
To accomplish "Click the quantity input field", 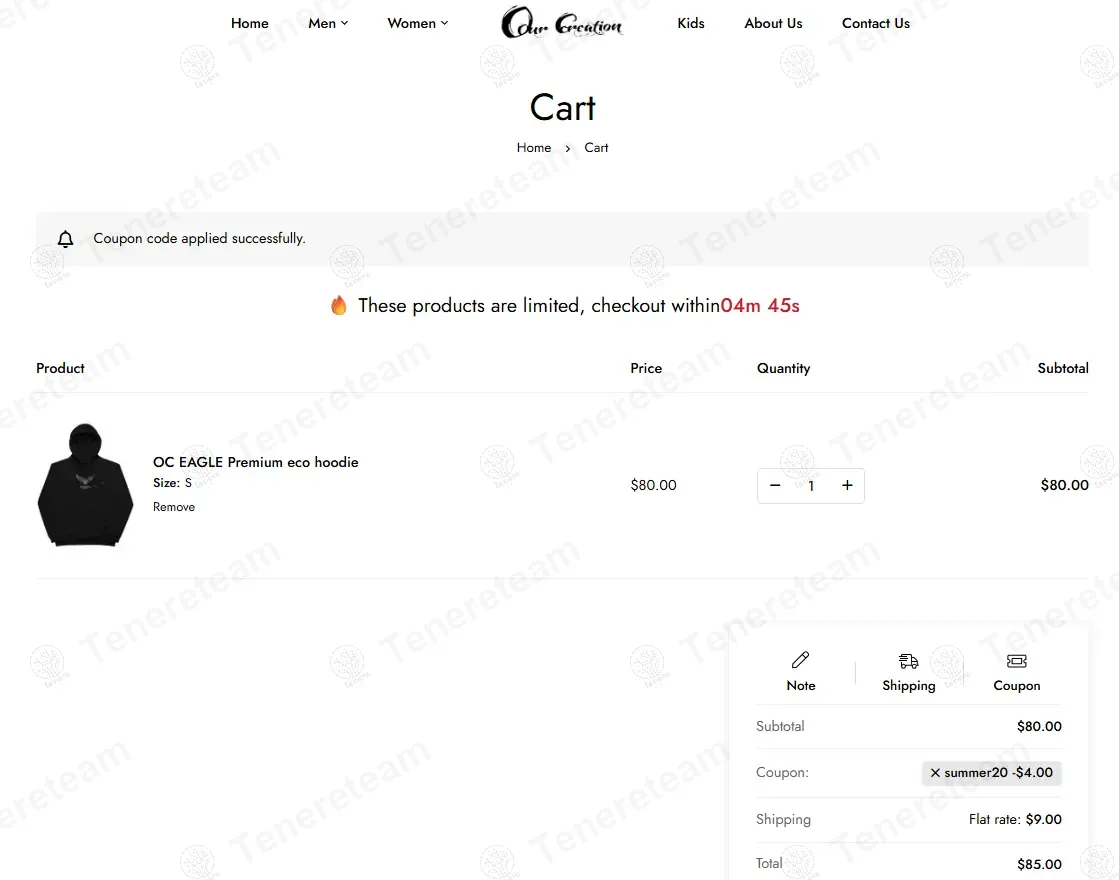I will [x=811, y=485].
